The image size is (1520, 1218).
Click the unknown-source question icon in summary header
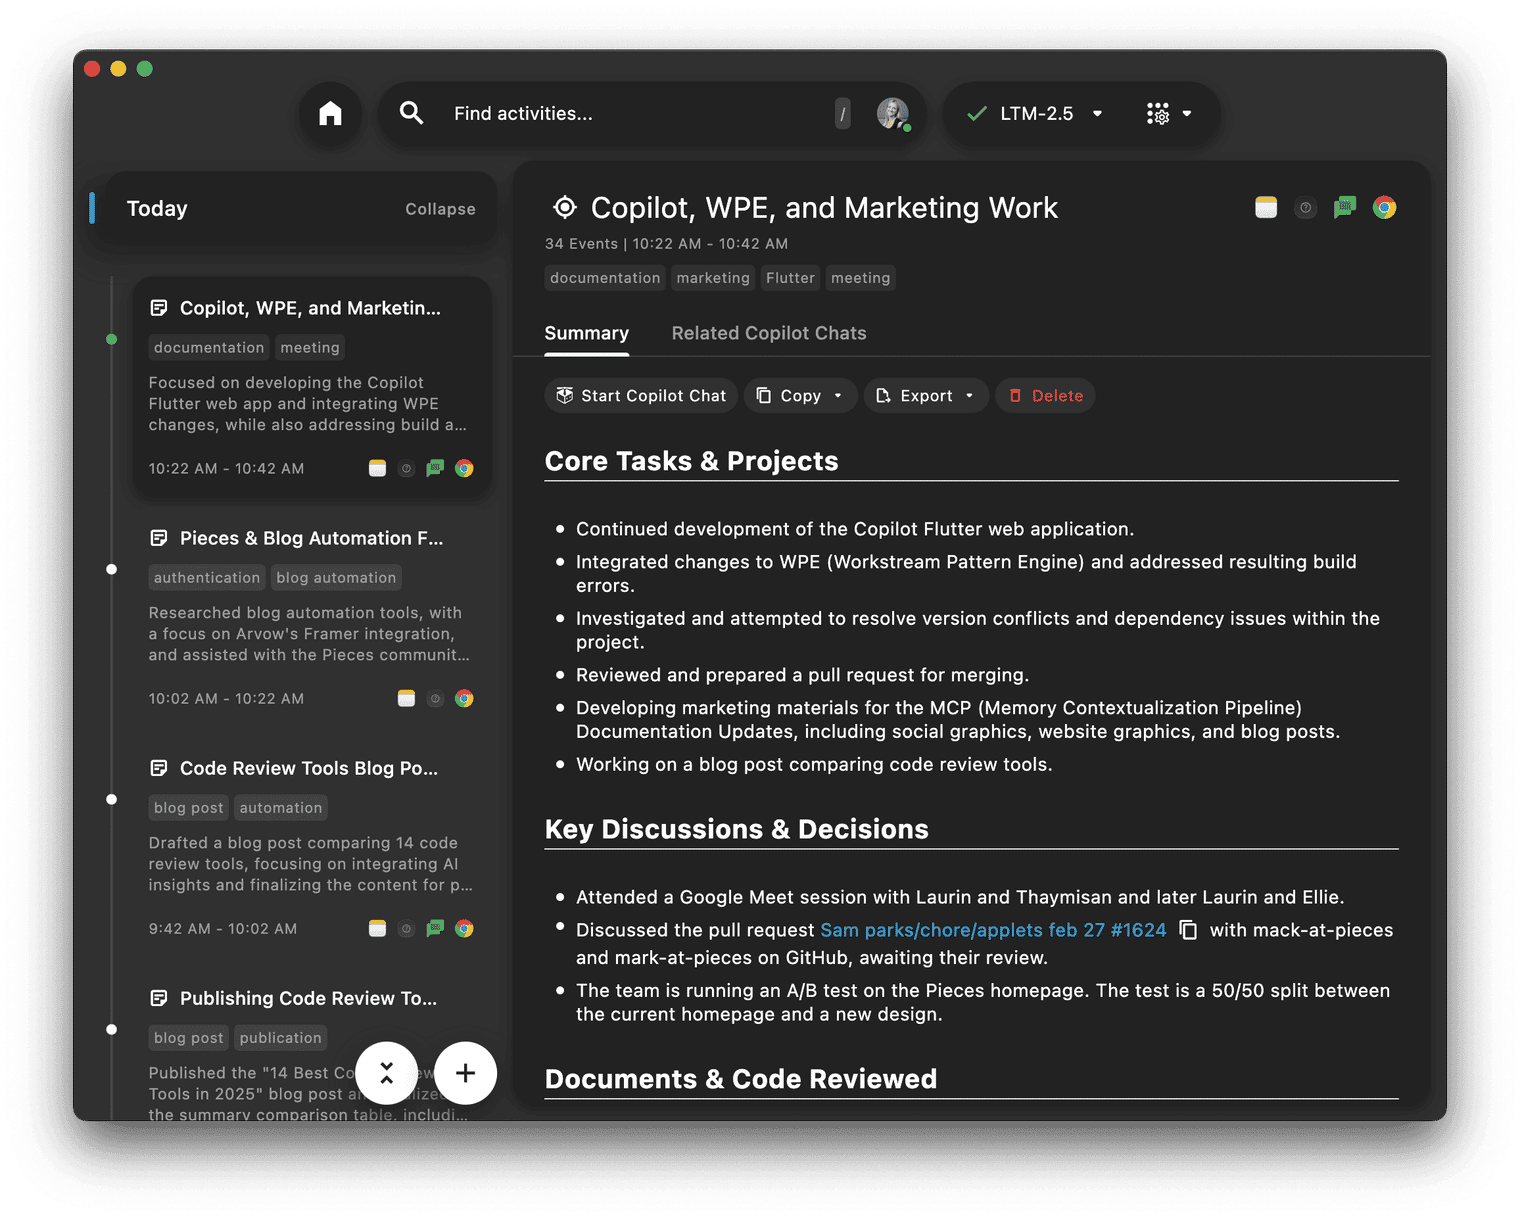click(1305, 208)
